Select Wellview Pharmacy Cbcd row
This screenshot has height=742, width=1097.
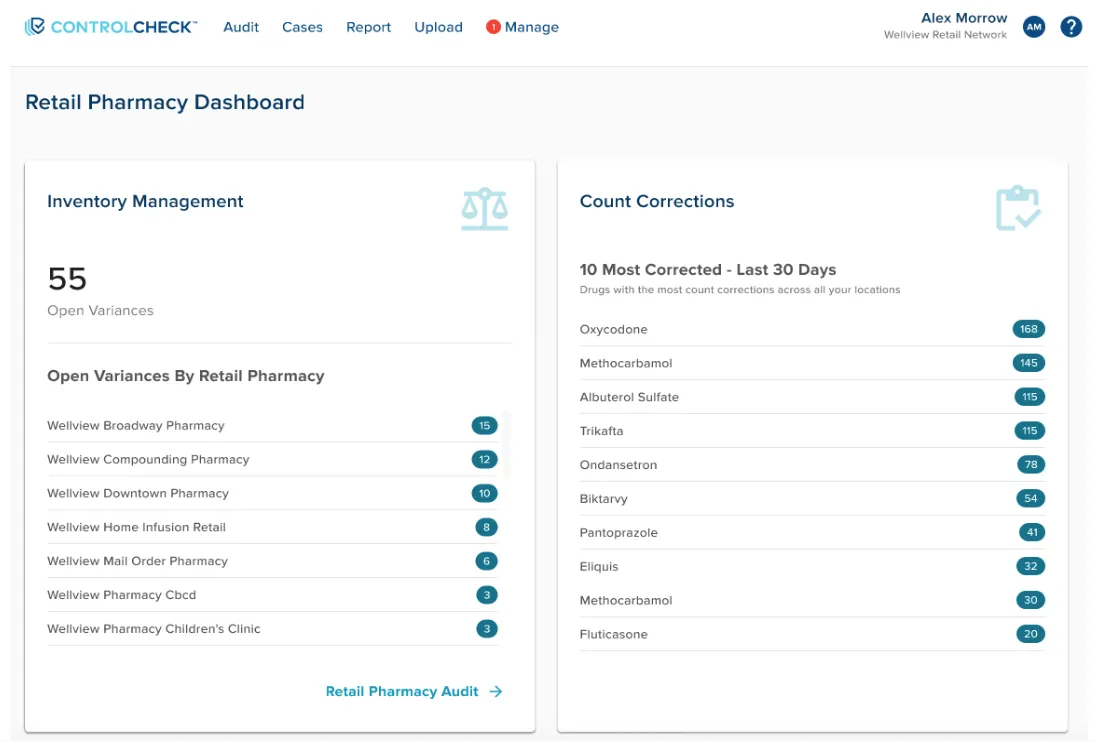tap(272, 595)
